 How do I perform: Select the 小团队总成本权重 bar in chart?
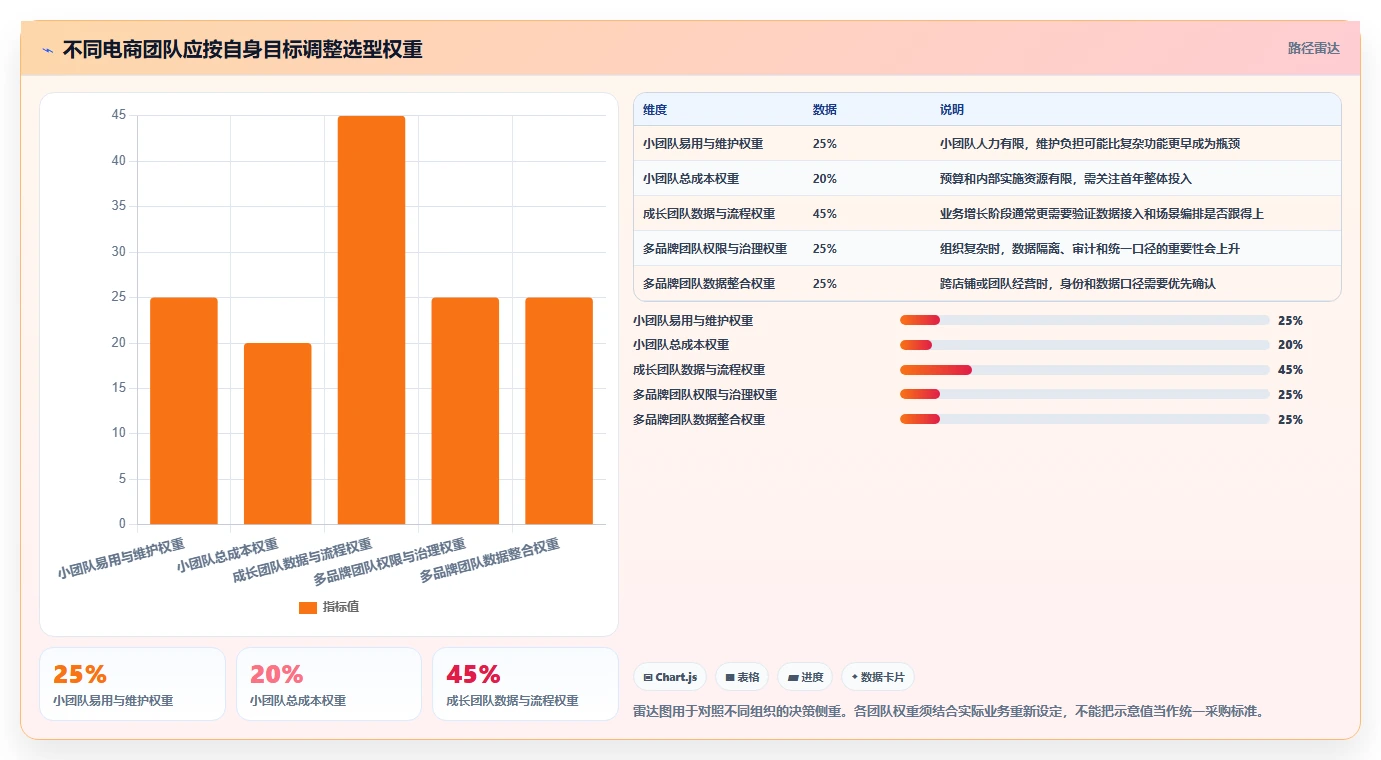point(278,433)
